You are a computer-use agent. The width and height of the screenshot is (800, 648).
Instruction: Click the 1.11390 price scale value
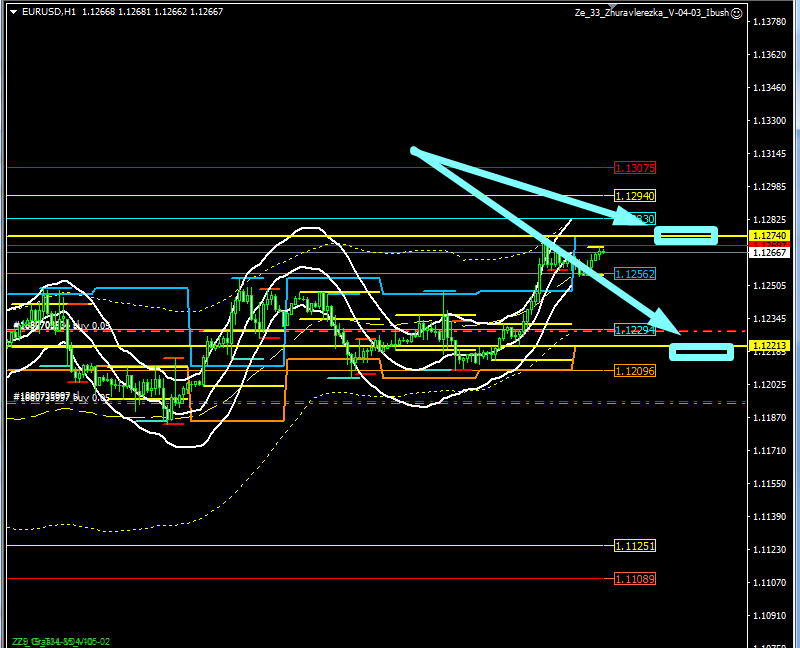point(769,517)
